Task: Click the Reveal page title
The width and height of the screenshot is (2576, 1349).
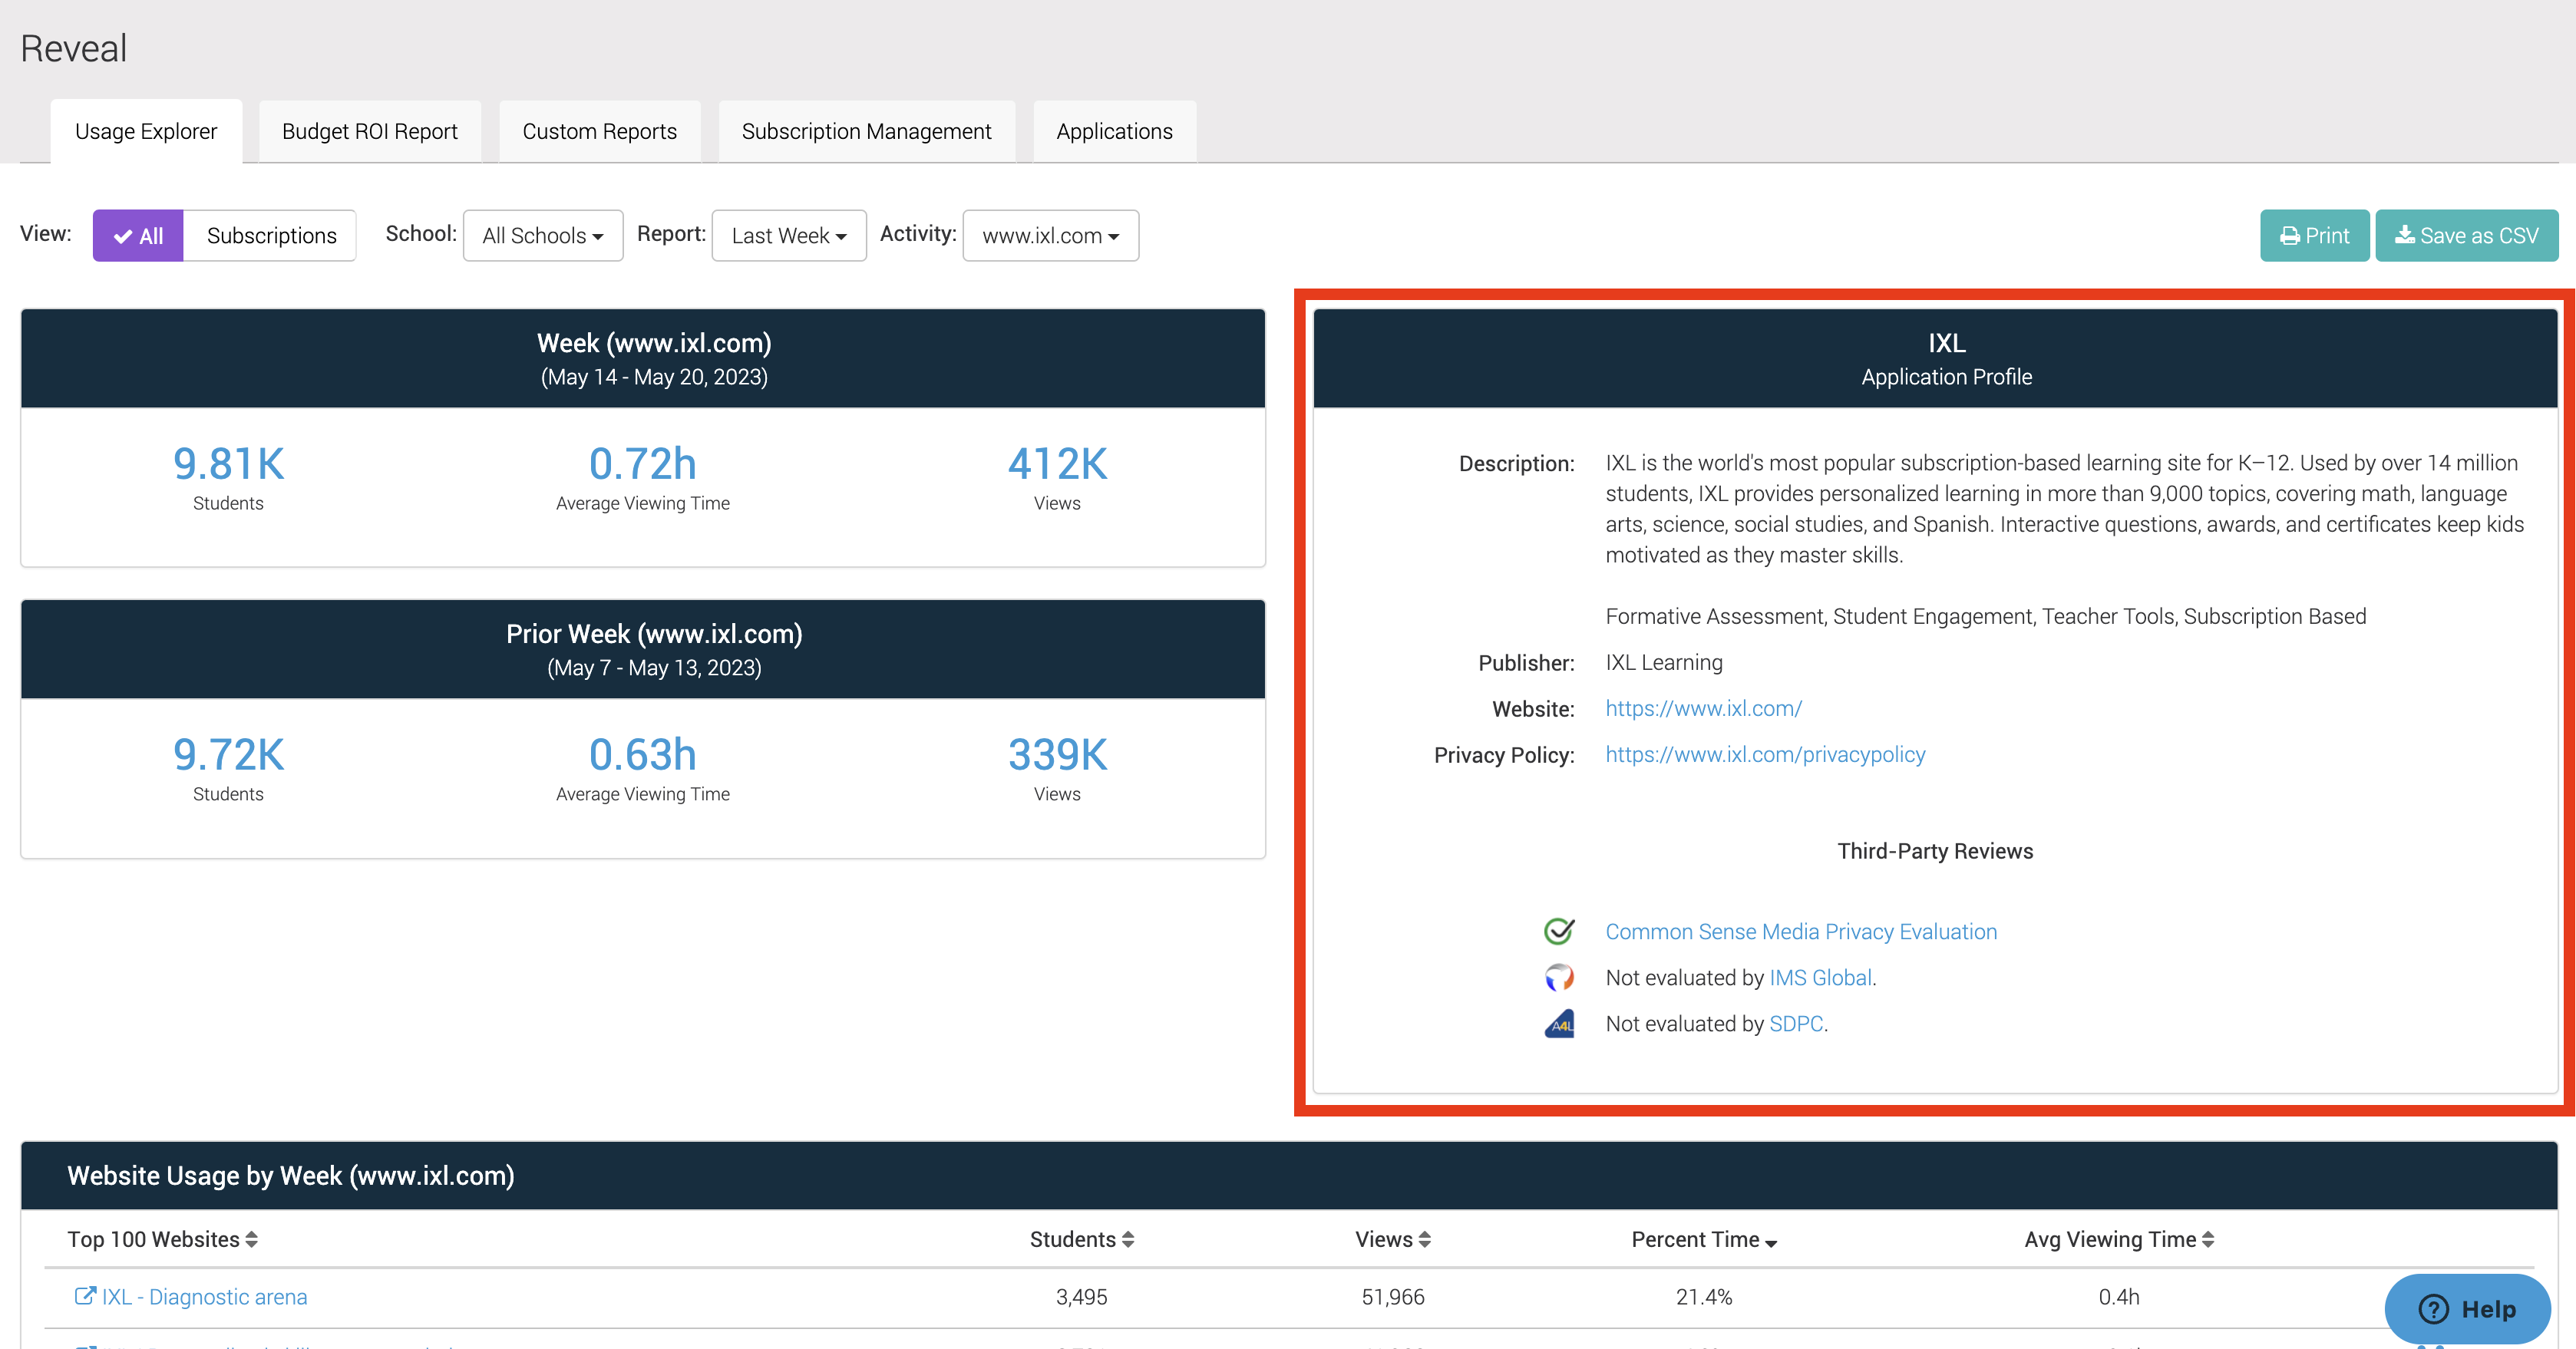Action: click(x=74, y=48)
